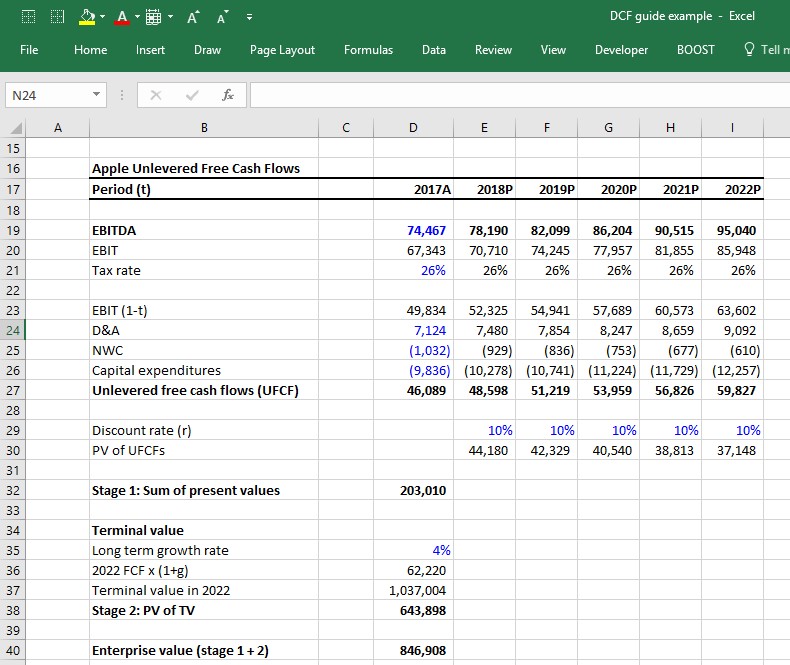
Task: Decrease the font size
Action: 222,18
